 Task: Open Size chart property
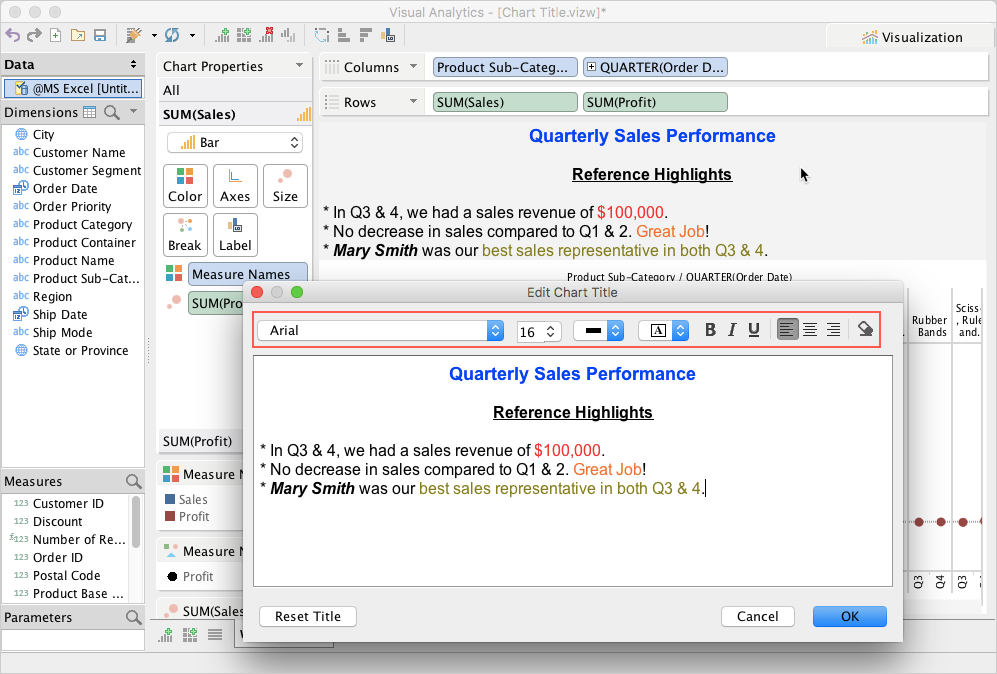[x=285, y=186]
